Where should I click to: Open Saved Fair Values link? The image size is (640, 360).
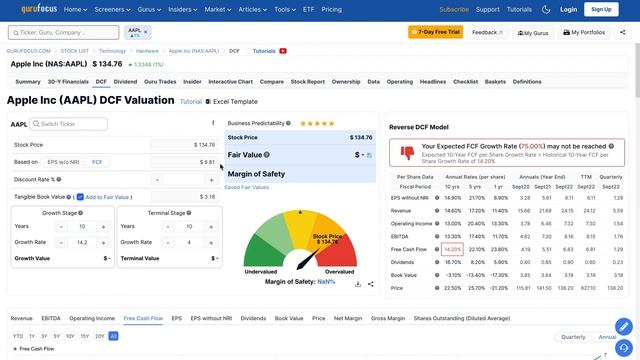point(247,187)
